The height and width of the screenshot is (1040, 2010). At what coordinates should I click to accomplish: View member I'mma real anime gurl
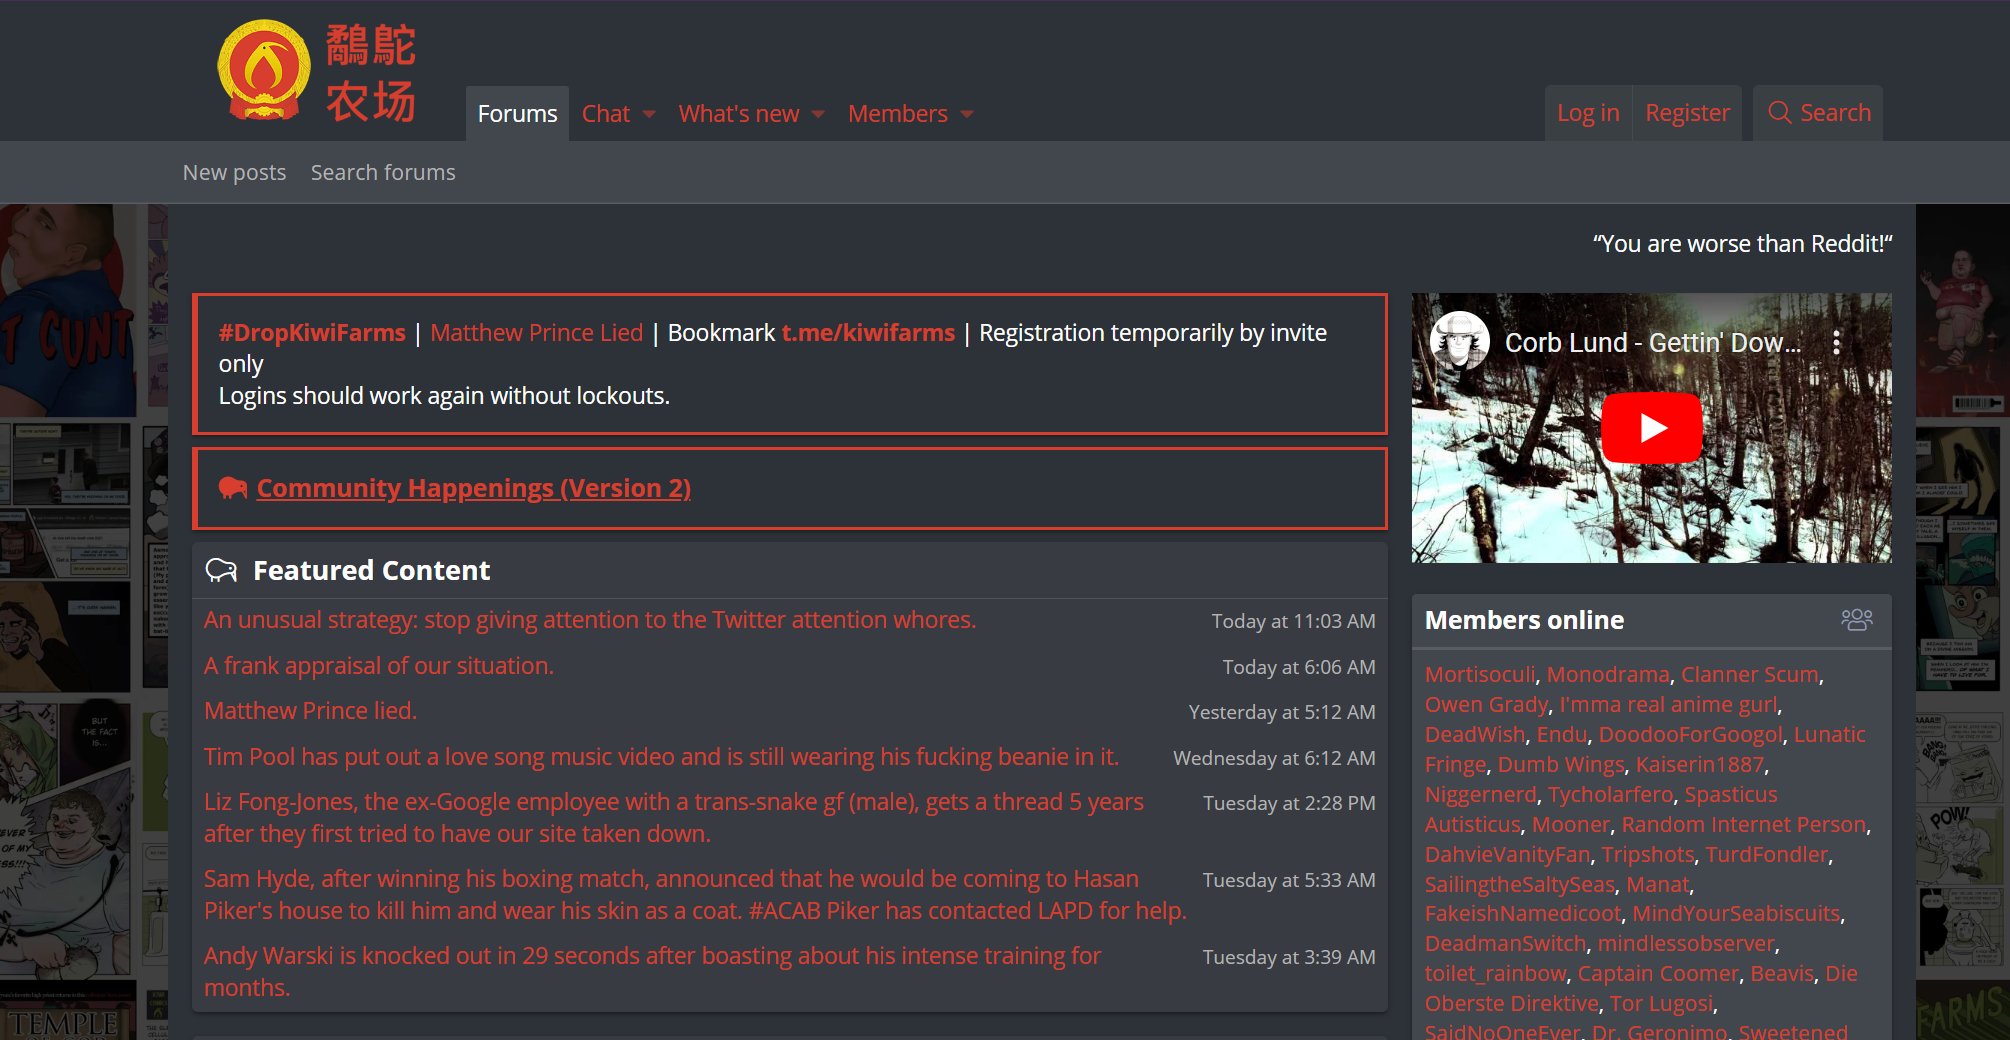(x=1669, y=705)
